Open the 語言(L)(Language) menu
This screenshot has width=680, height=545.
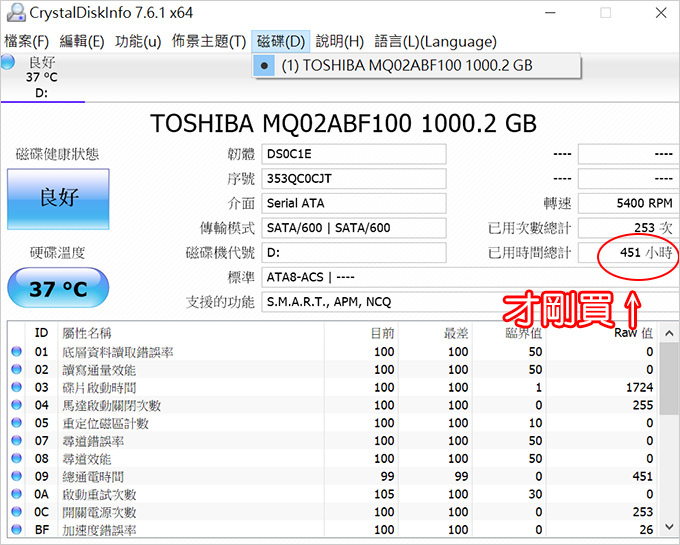435,42
